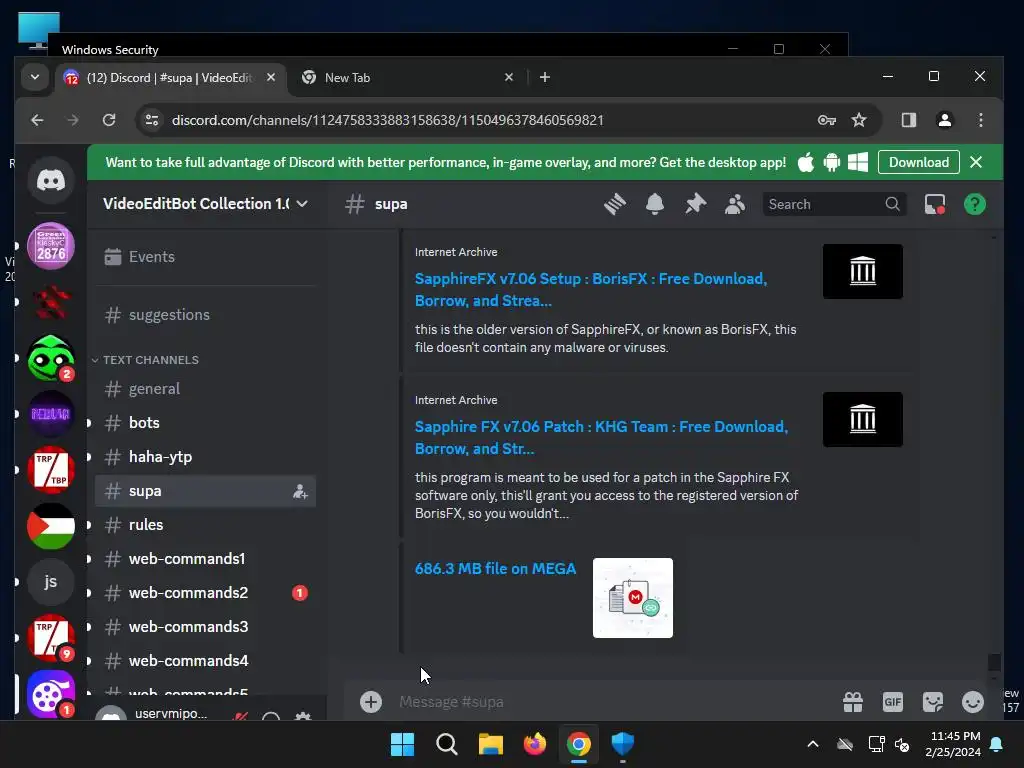Viewport: 1024px width, 768px height.
Task: Open the Nitro gift icon
Action: pyautogui.click(x=852, y=702)
